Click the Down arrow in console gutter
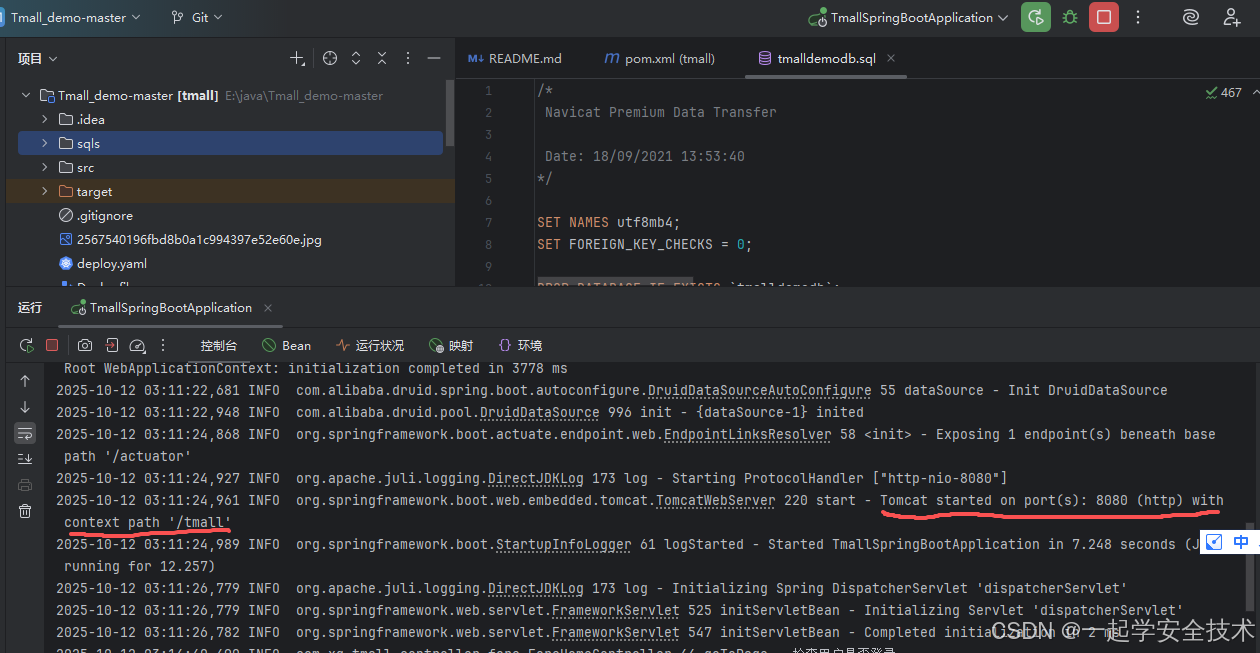This screenshot has height=653, width=1260. 25,407
